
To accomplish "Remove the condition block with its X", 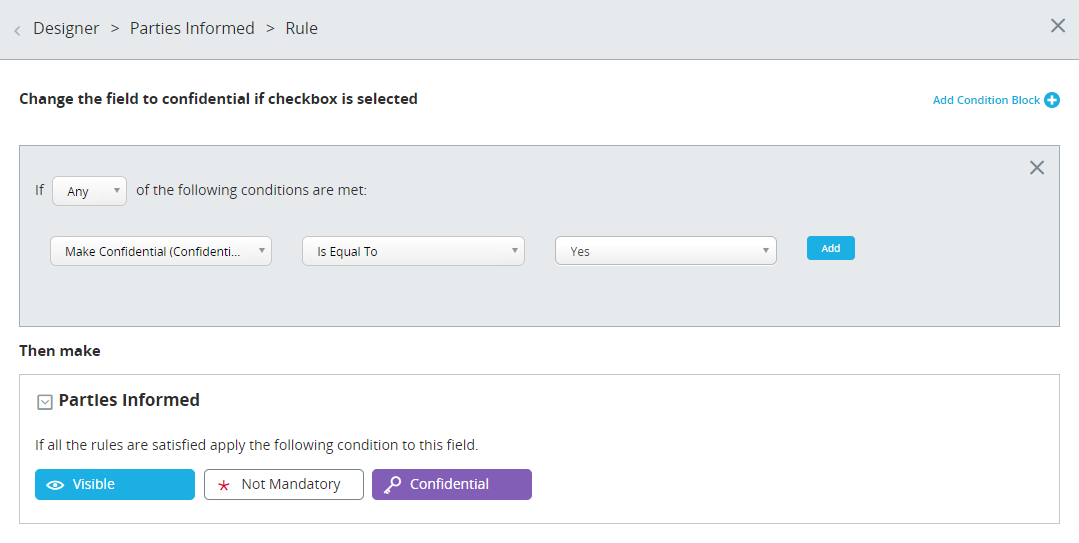I will 1036,167.
